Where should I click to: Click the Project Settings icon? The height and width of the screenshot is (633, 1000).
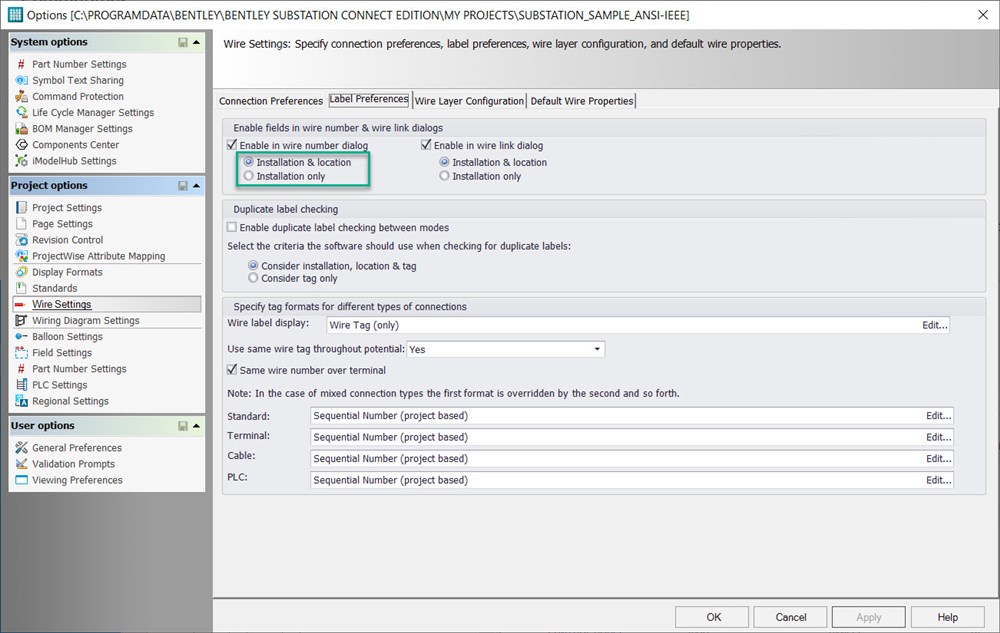[x=21, y=208]
